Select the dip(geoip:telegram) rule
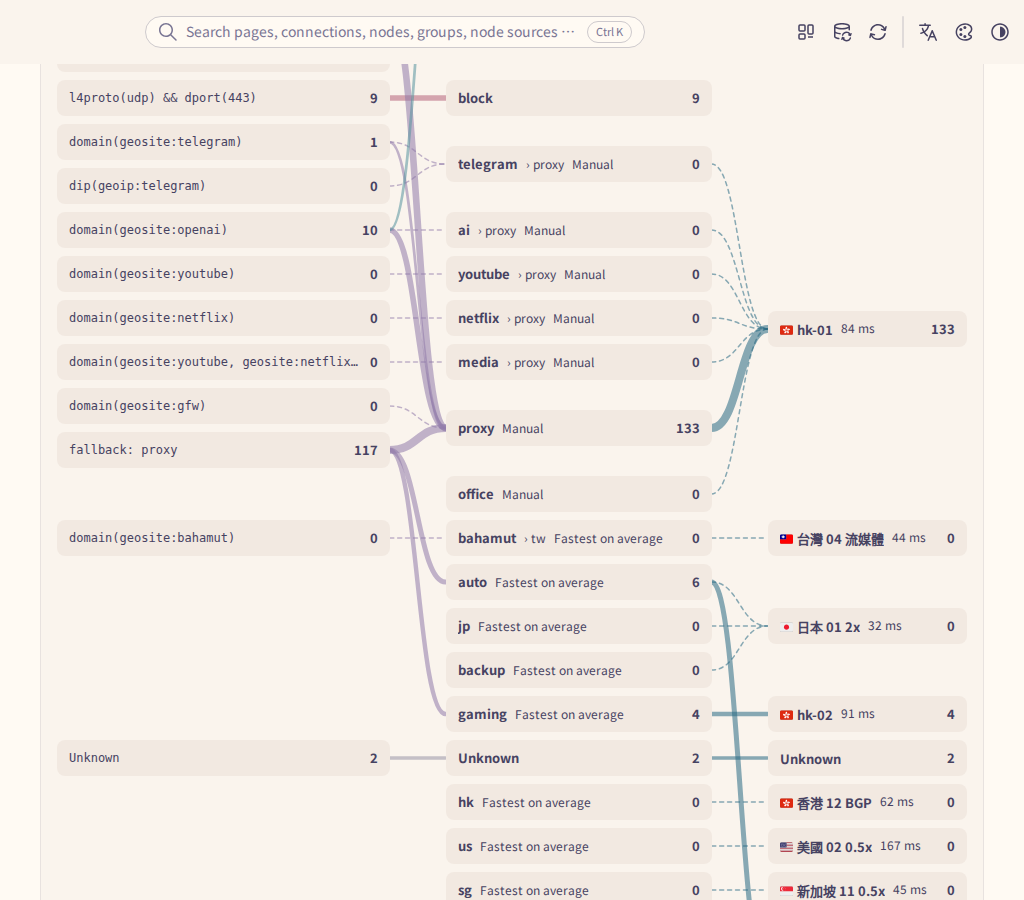 pos(223,186)
